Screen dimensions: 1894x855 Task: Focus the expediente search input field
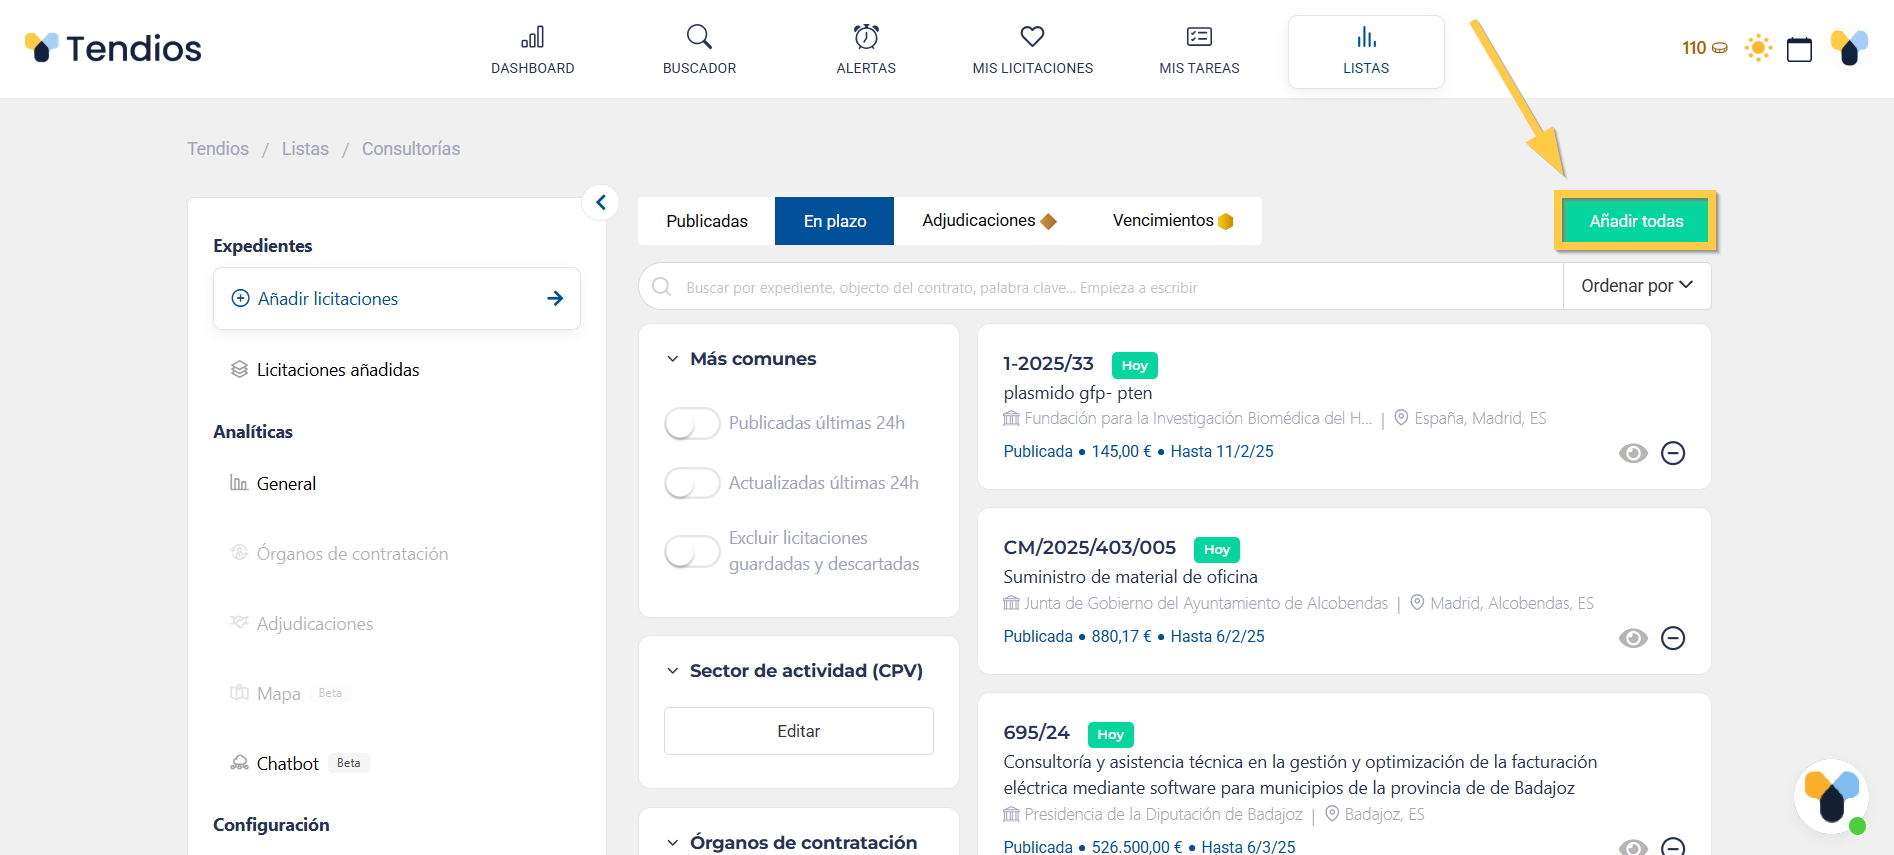1110,287
